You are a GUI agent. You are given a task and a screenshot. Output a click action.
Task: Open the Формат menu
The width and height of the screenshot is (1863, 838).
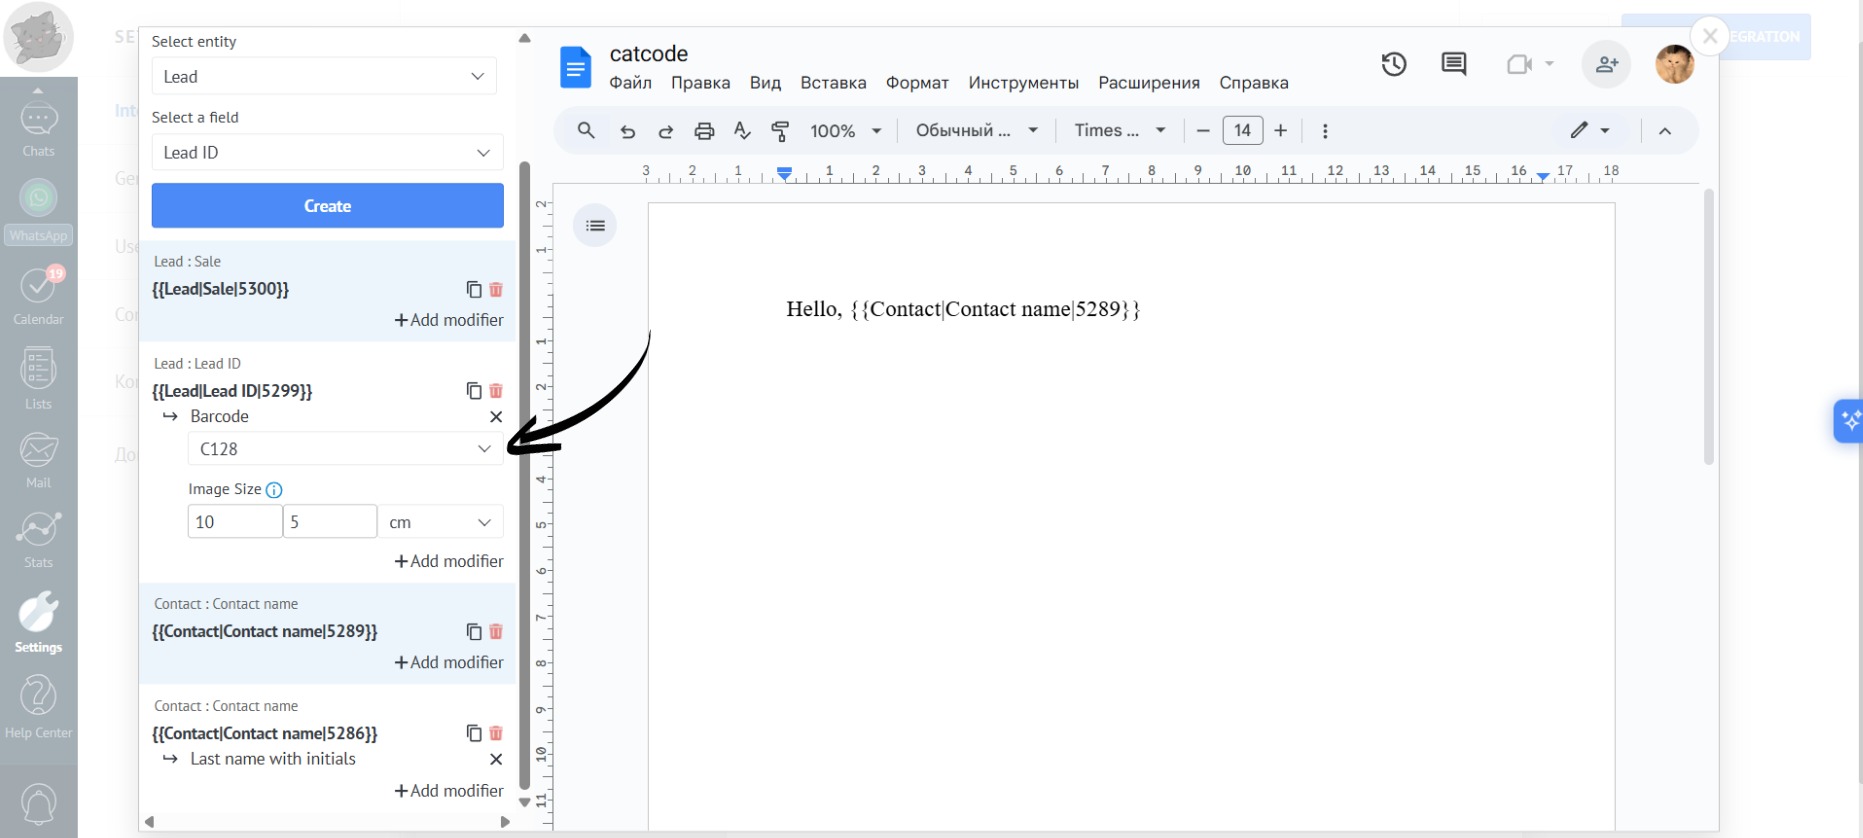[916, 83]
